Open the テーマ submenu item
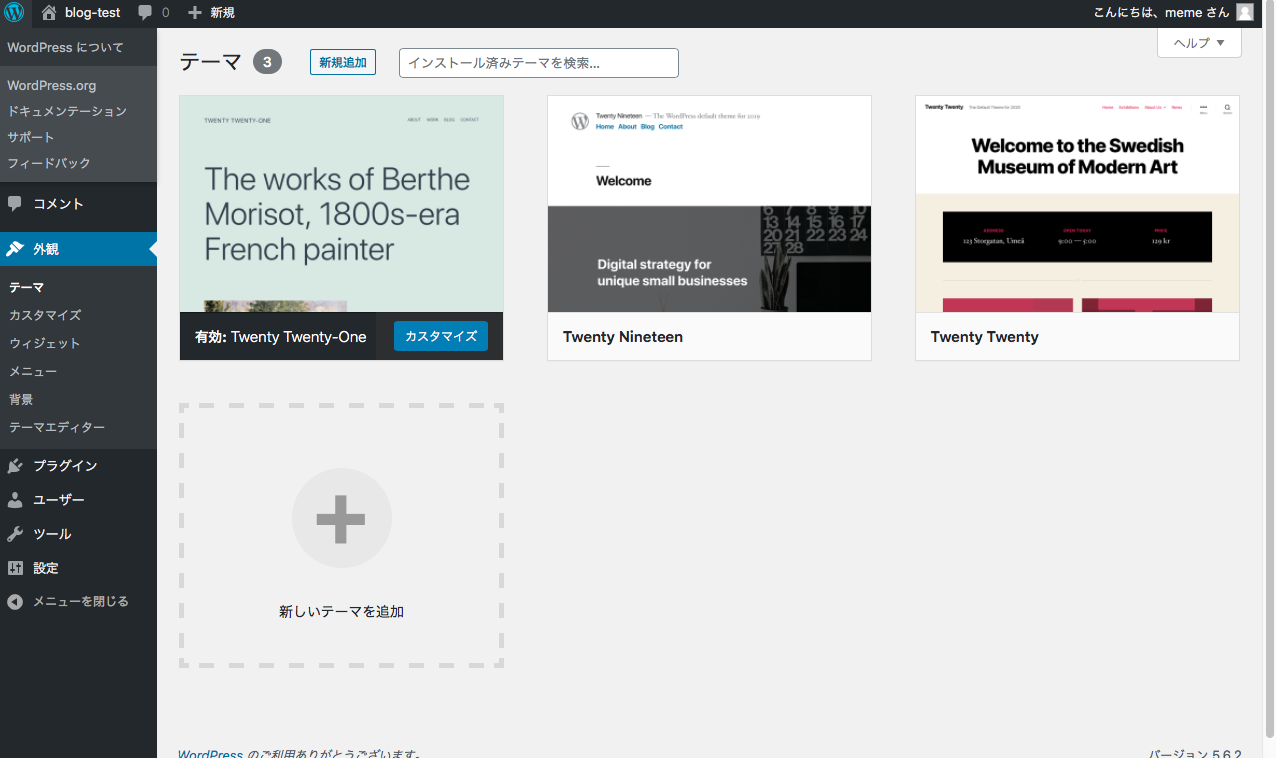Viewport: 1276px width, 758px height. tap(27, 287)
